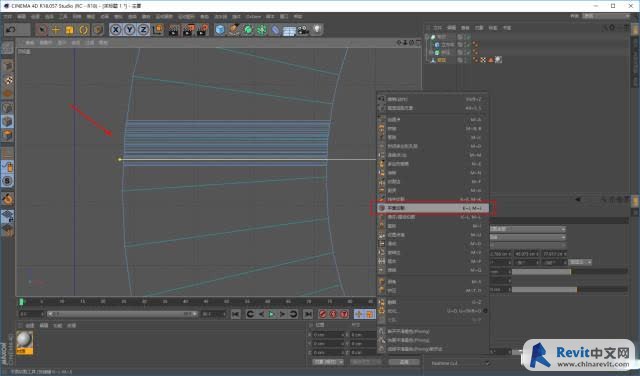Open the coordinate mode dropdown at bottom
The image size is (640, 376).
coord(328,362)
